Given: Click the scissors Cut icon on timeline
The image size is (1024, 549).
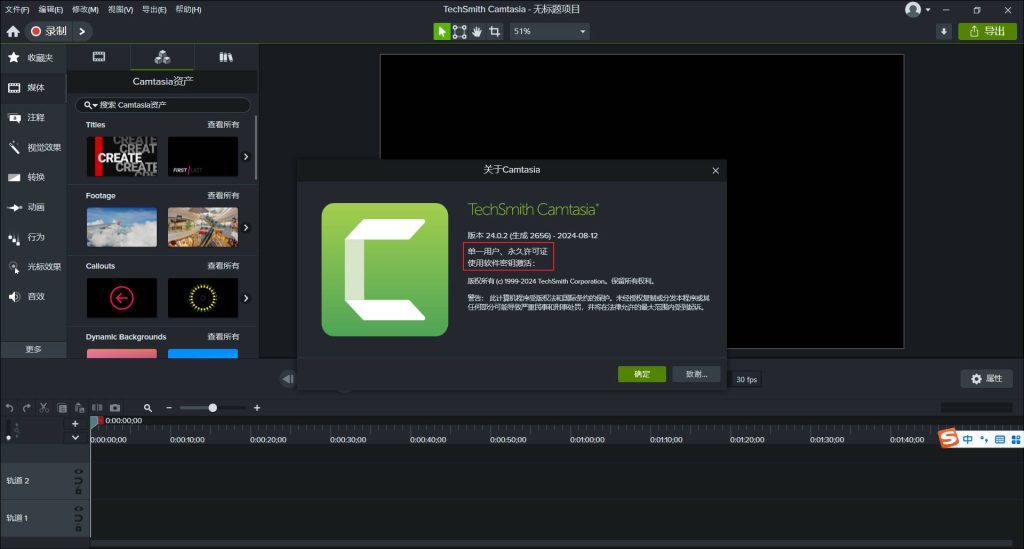Looking at the screenshot, I should [44, 408].
